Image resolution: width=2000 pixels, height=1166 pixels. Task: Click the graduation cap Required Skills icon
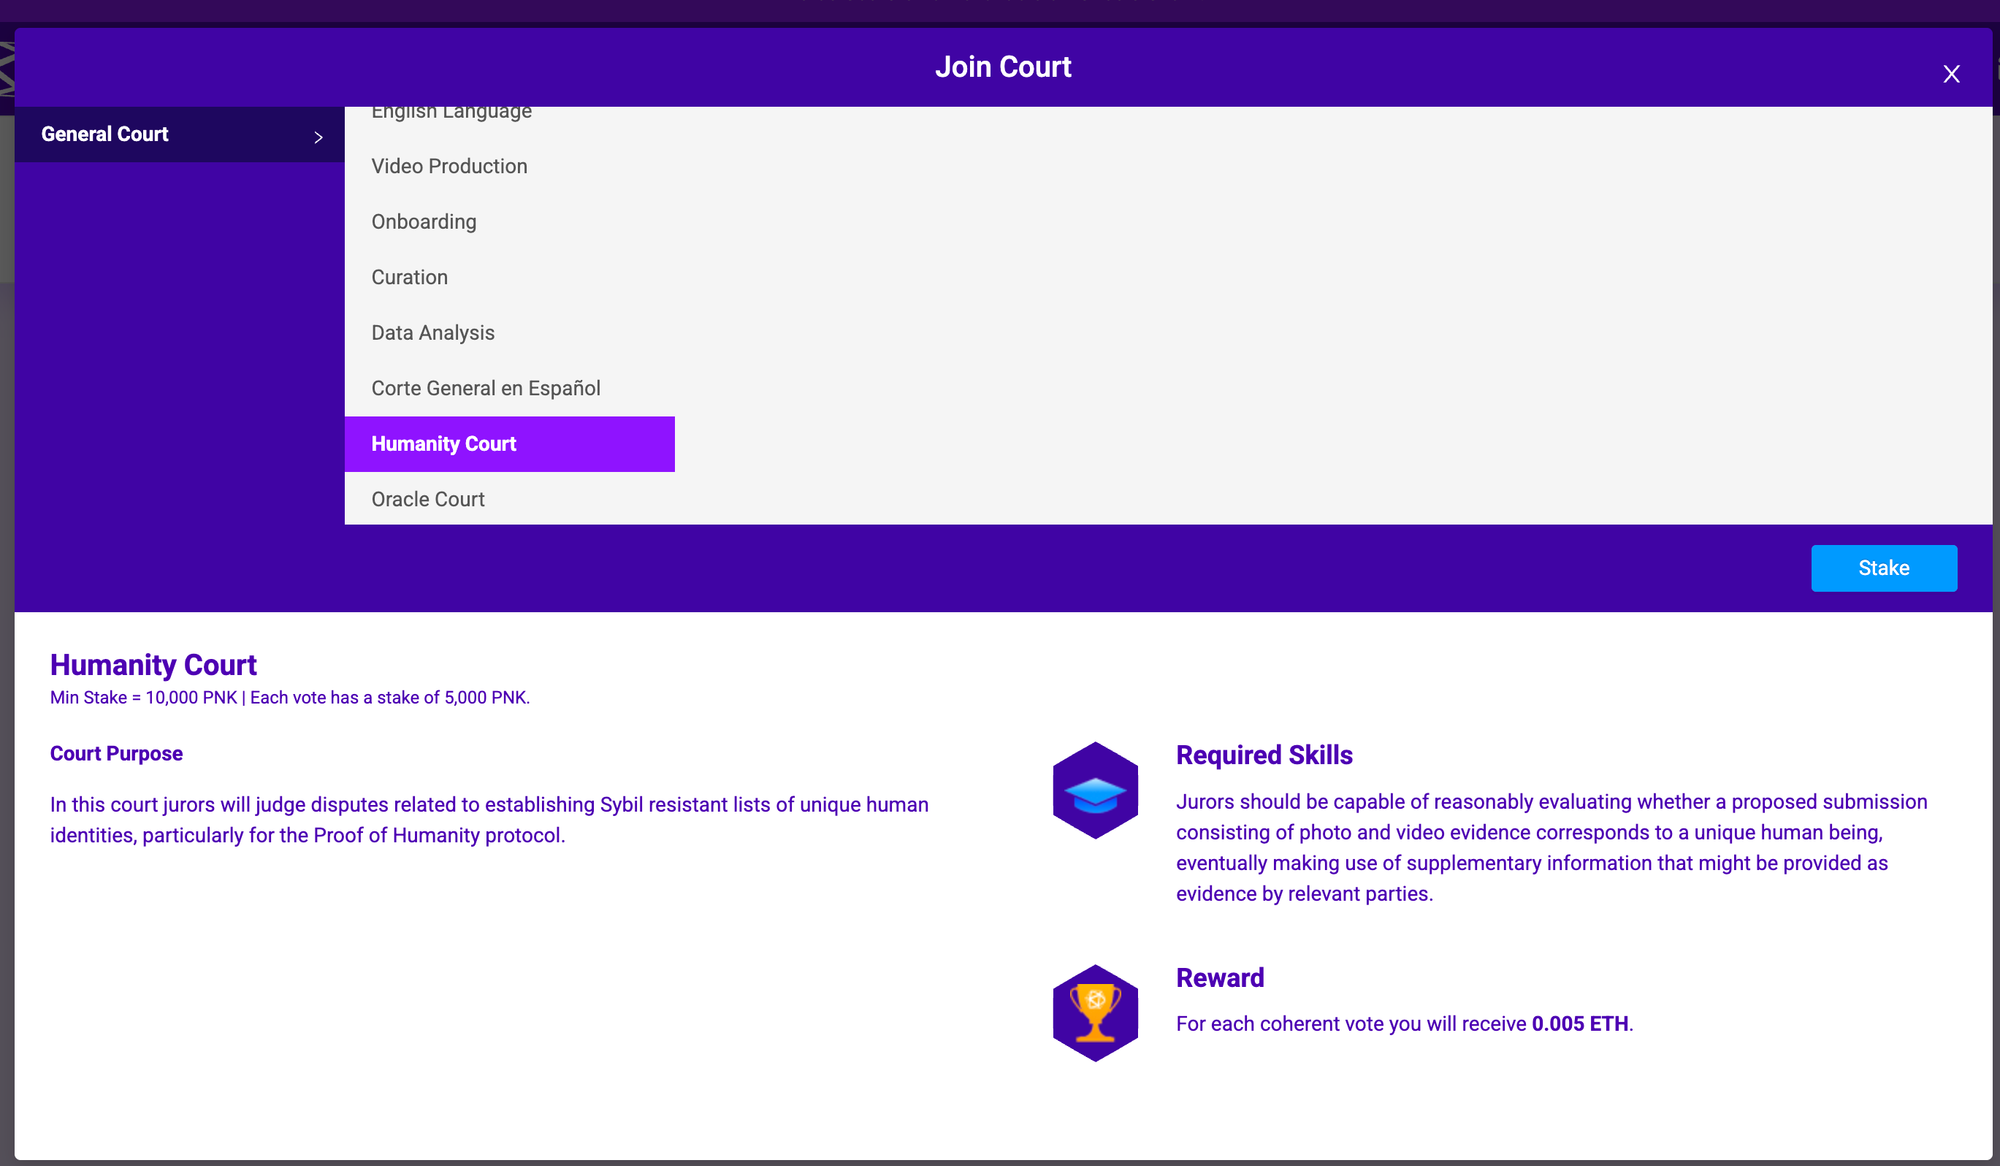(1095, 790)
